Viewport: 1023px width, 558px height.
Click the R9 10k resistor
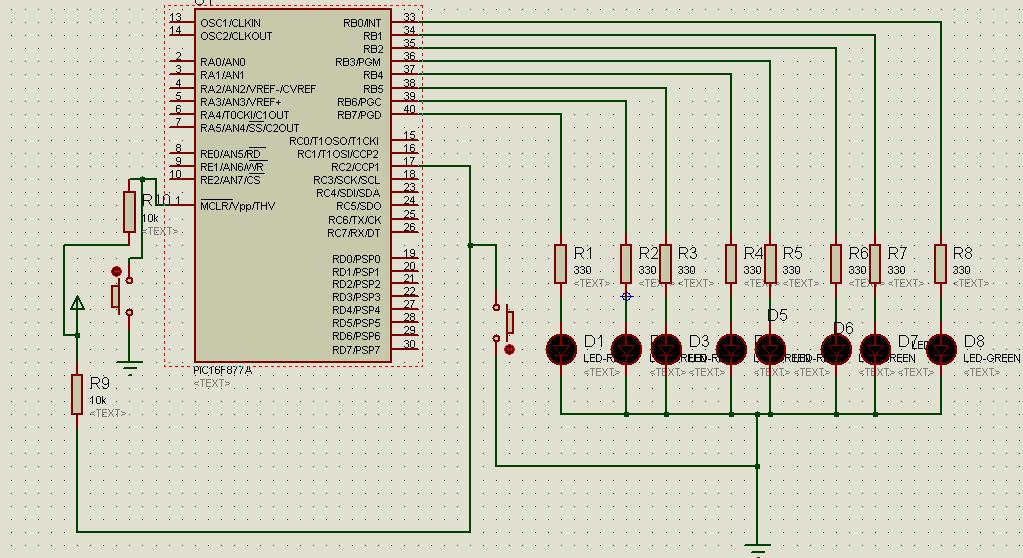(77, 393)
